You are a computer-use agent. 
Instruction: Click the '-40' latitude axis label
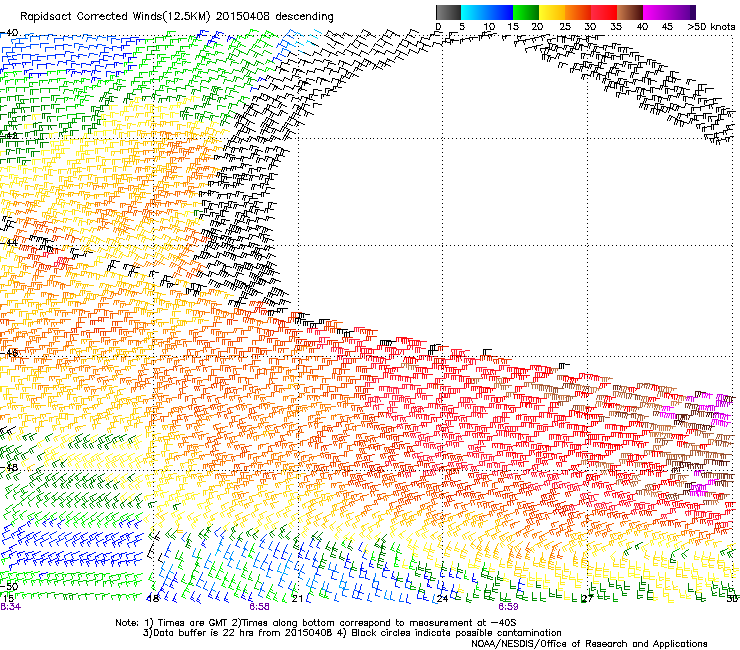point(9,33)
